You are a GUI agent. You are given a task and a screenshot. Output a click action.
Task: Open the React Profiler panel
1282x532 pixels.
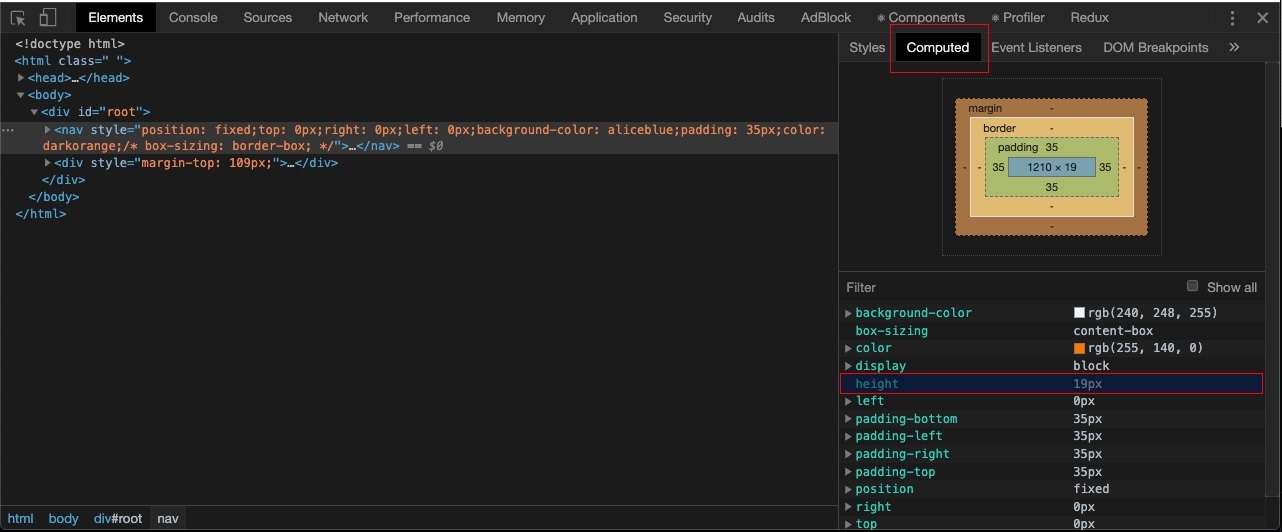click(x=1018, y=18)
